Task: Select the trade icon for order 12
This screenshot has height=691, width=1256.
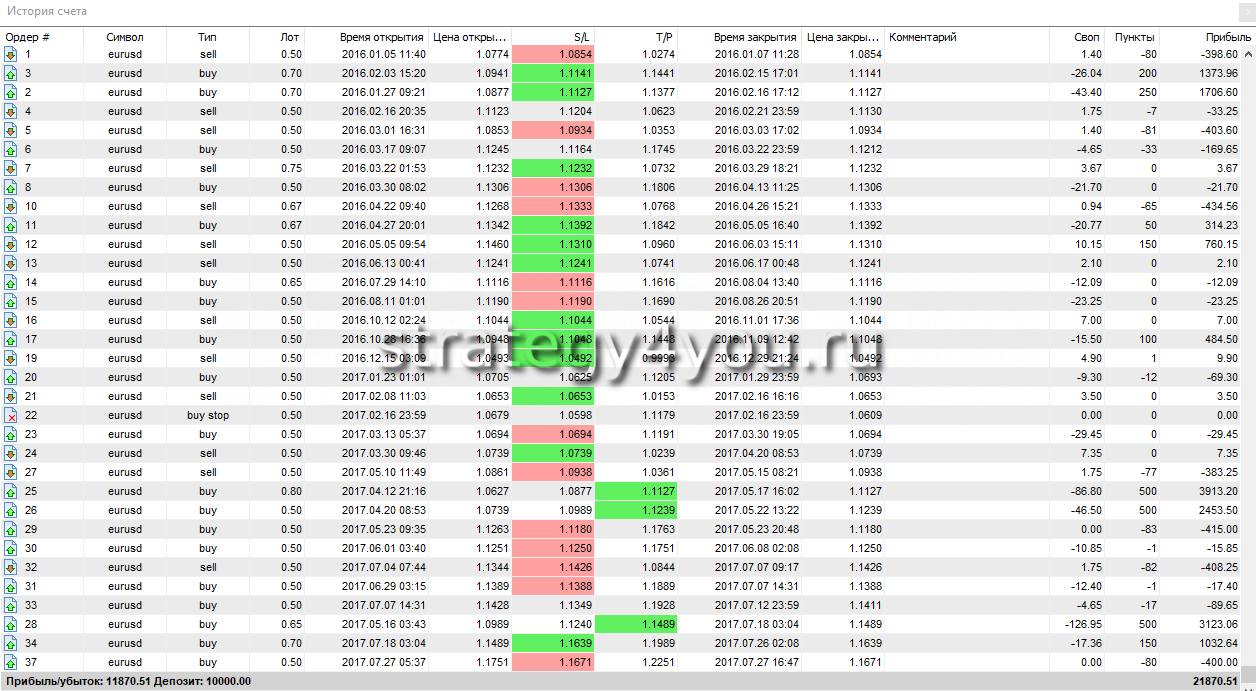Action: pos(11,244)
